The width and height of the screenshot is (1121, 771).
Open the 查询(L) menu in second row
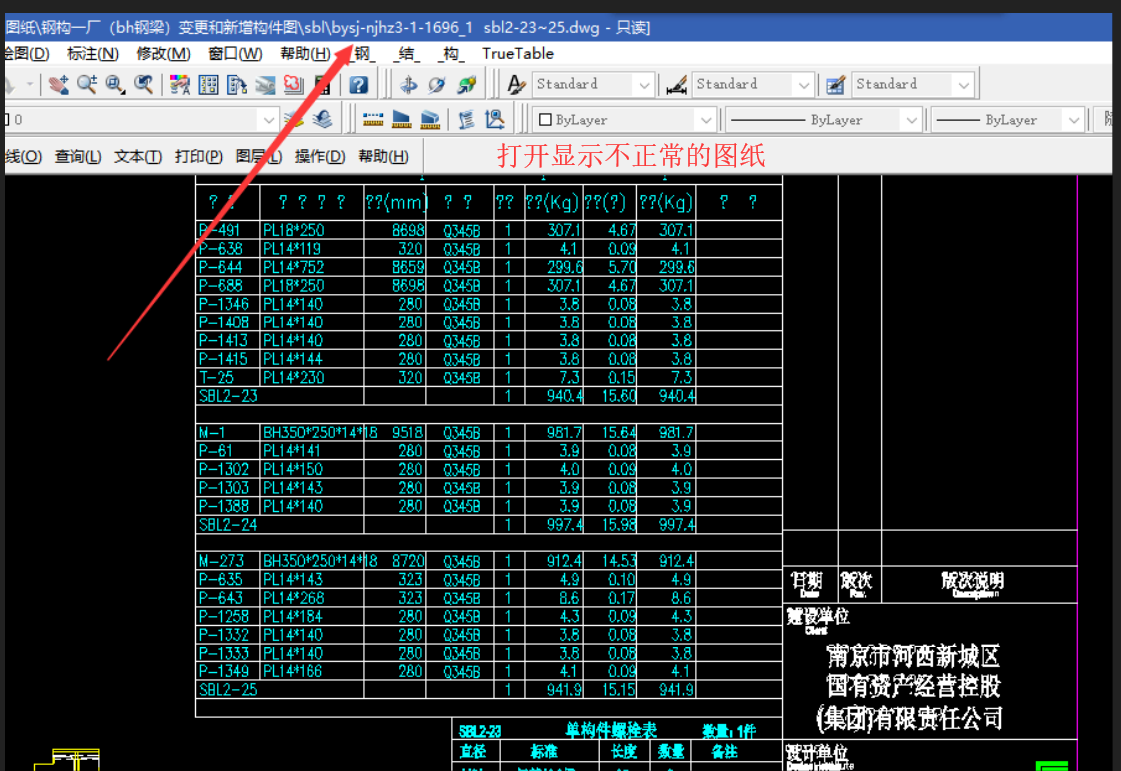point(78,156)
